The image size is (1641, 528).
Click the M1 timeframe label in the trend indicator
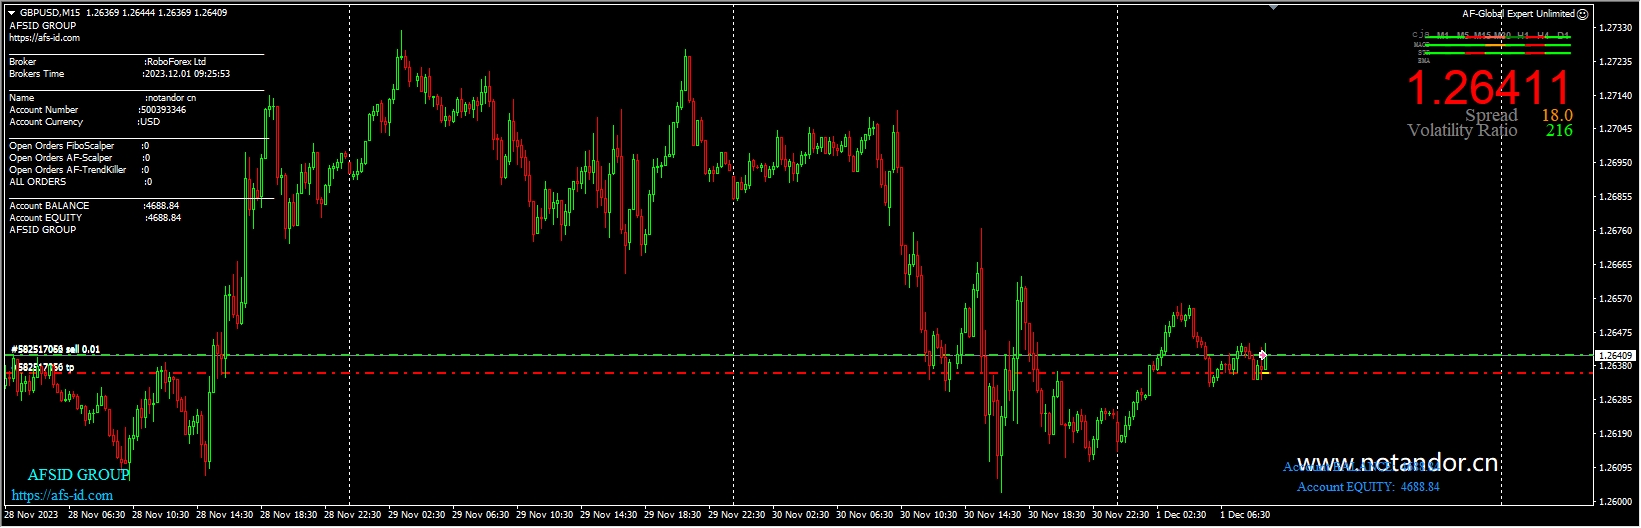[1443, 35]
